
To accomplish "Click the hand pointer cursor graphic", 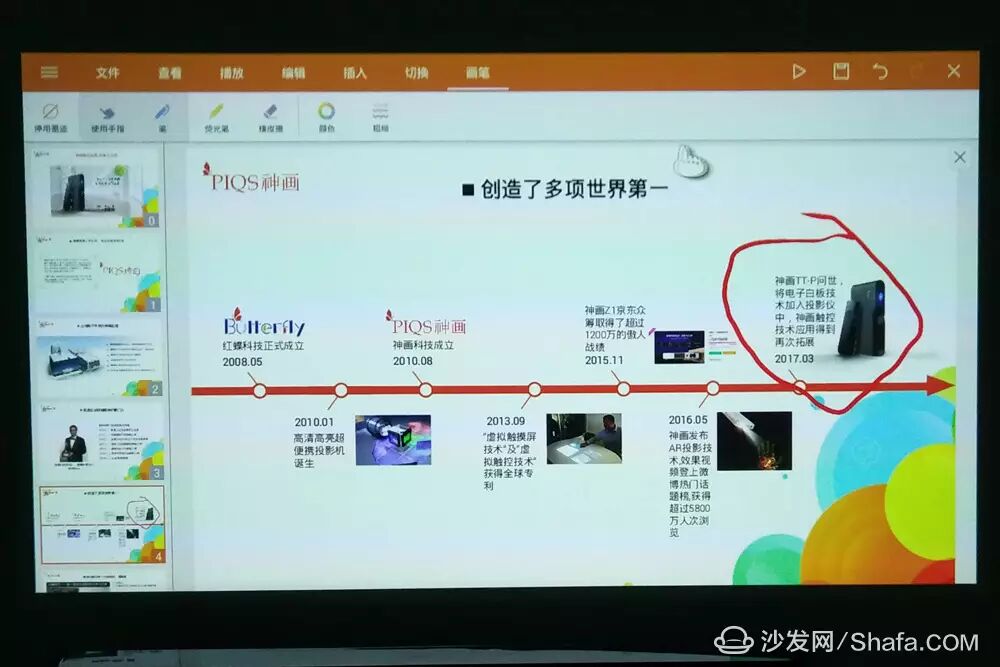I will [x=692, y=161].
